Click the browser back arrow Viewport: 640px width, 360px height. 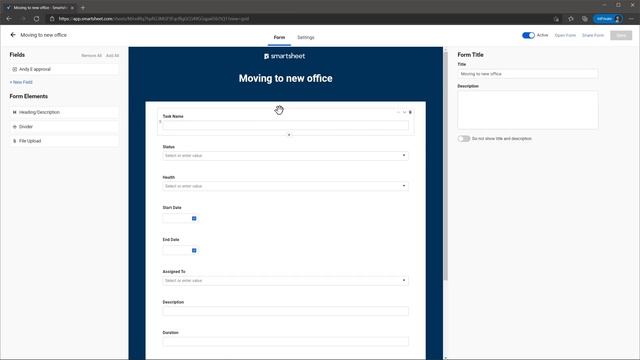point(9,19)
